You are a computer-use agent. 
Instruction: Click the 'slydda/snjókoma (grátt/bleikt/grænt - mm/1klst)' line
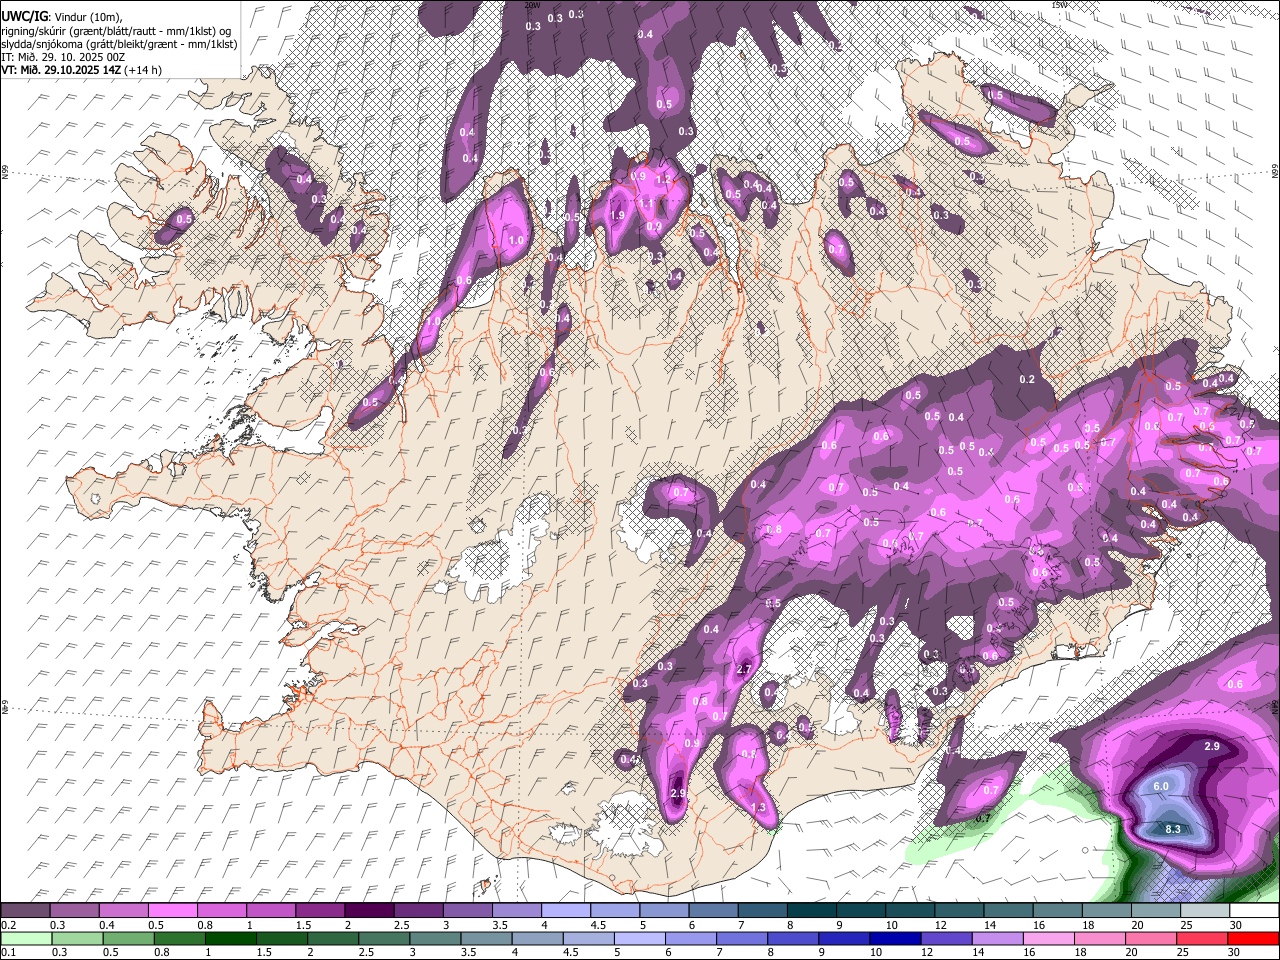(119, 43)
